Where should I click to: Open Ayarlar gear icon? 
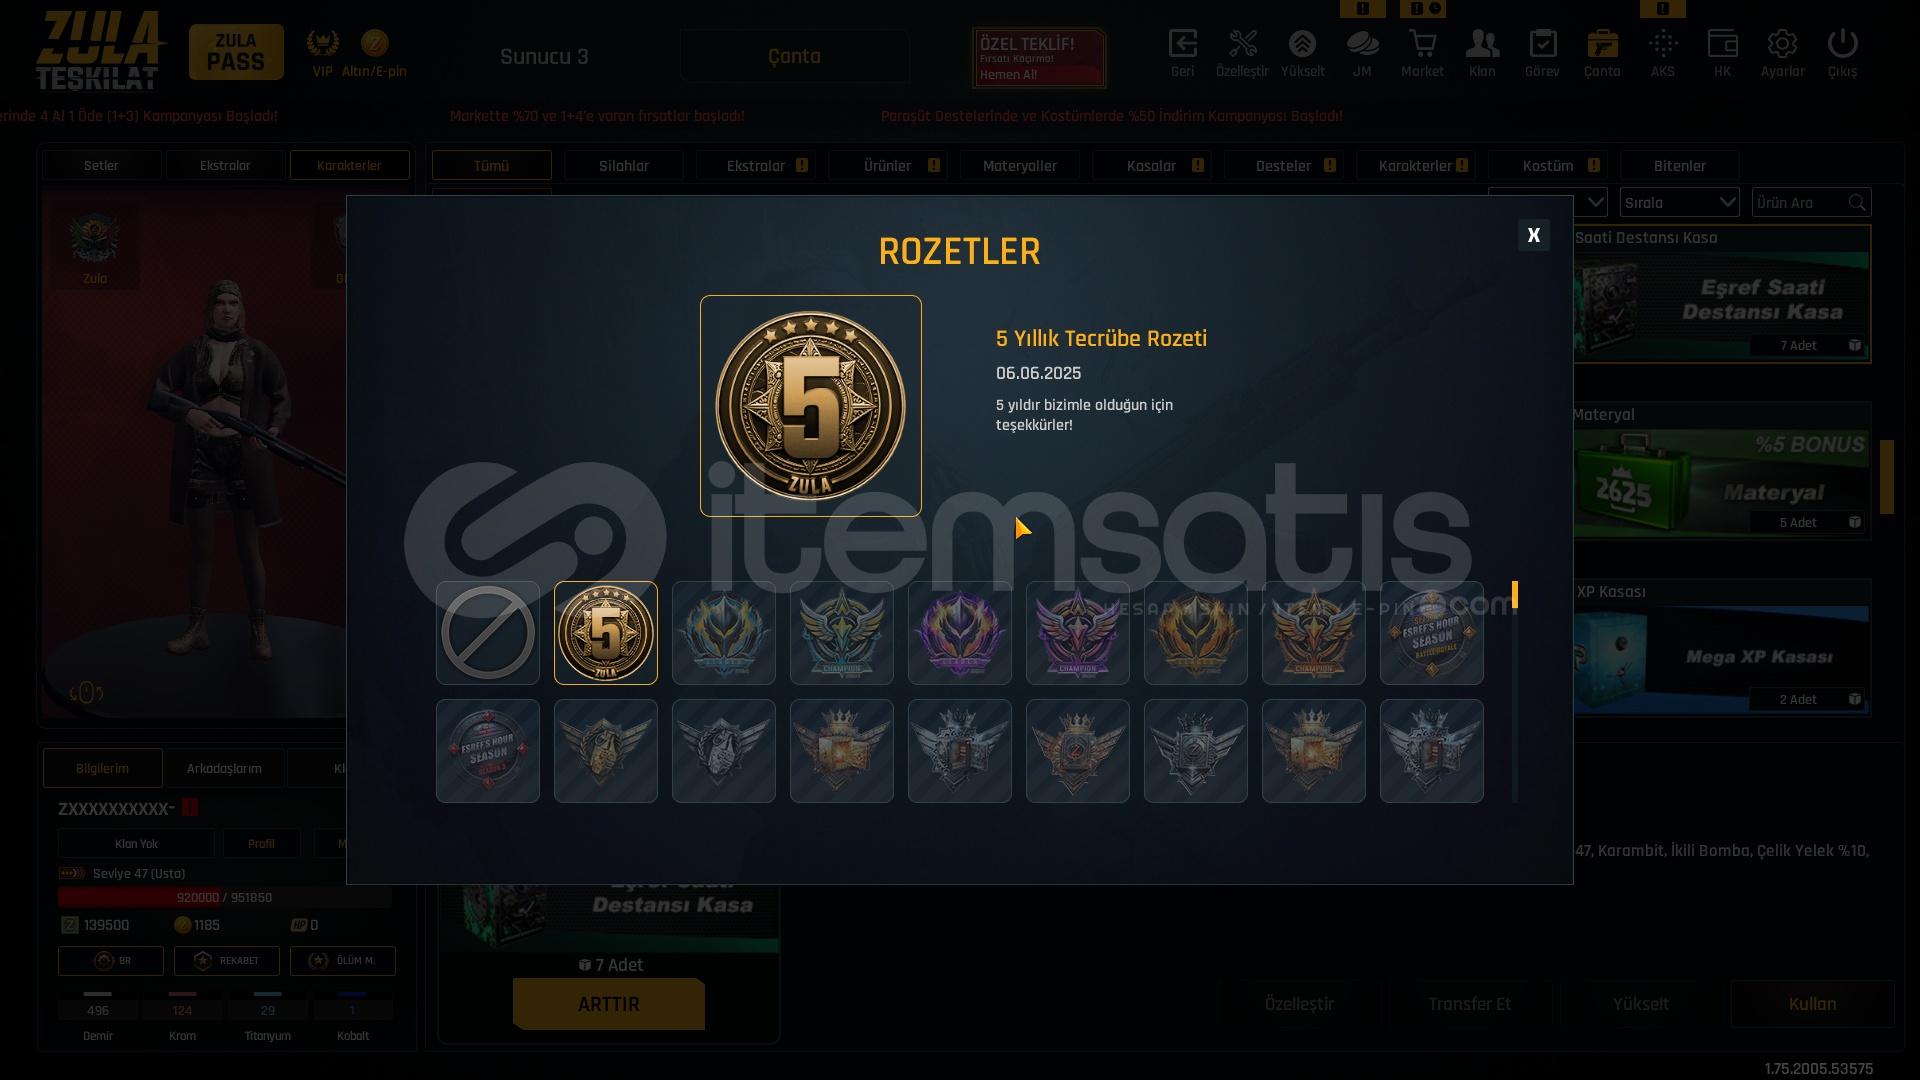[1782, 45]
